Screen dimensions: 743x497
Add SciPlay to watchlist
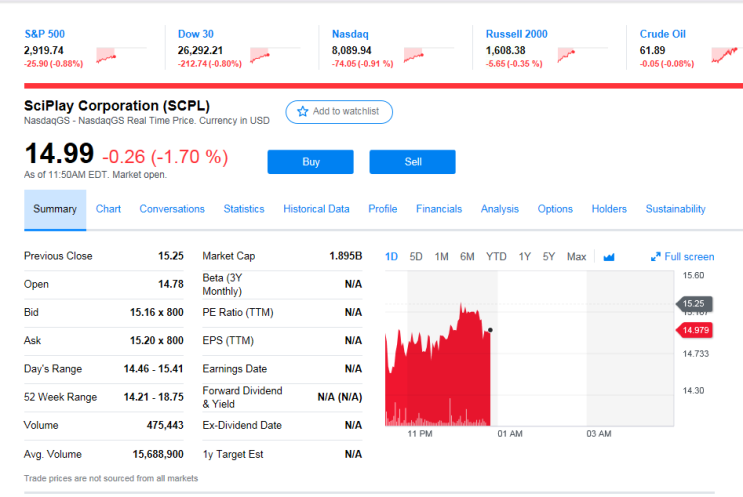pos(339,112)
